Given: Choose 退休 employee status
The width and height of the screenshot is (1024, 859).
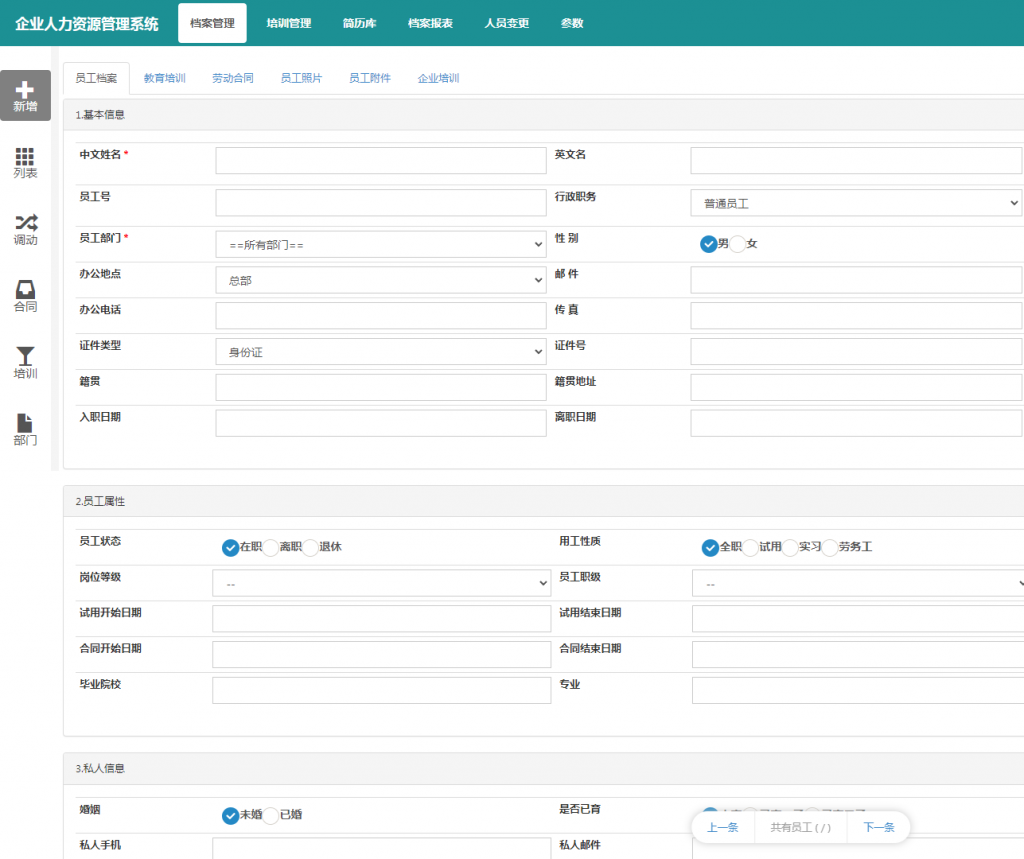Looking at the screenshot, I should 310,547.
